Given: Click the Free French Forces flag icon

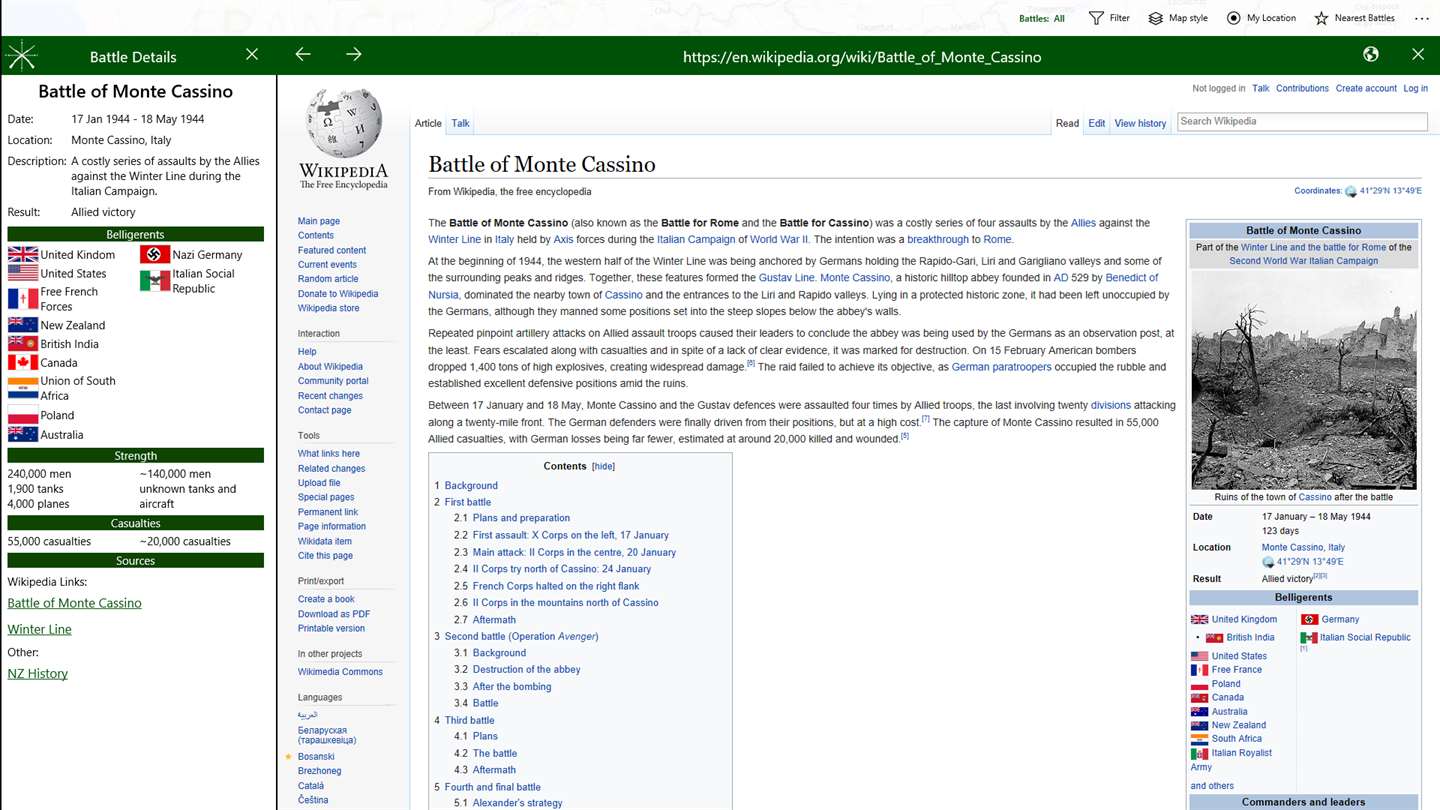Looking at the screenshot, I should pyautogui.click(x=23, y=299).
